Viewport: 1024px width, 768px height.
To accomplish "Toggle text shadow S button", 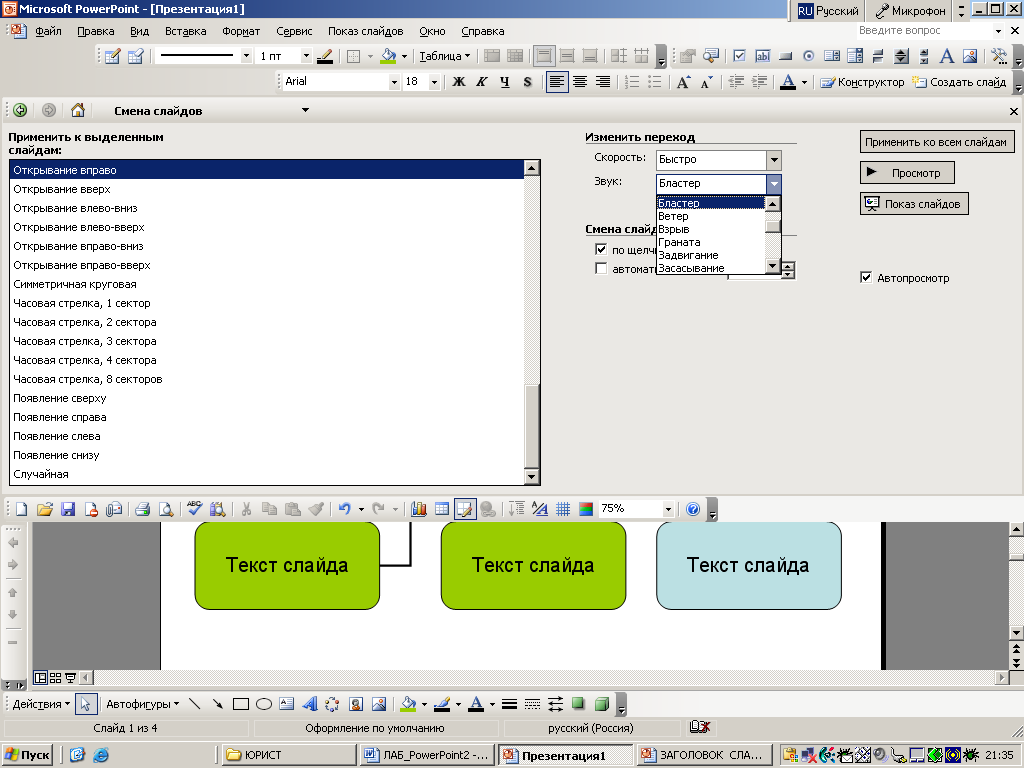I will coord(527,82).
